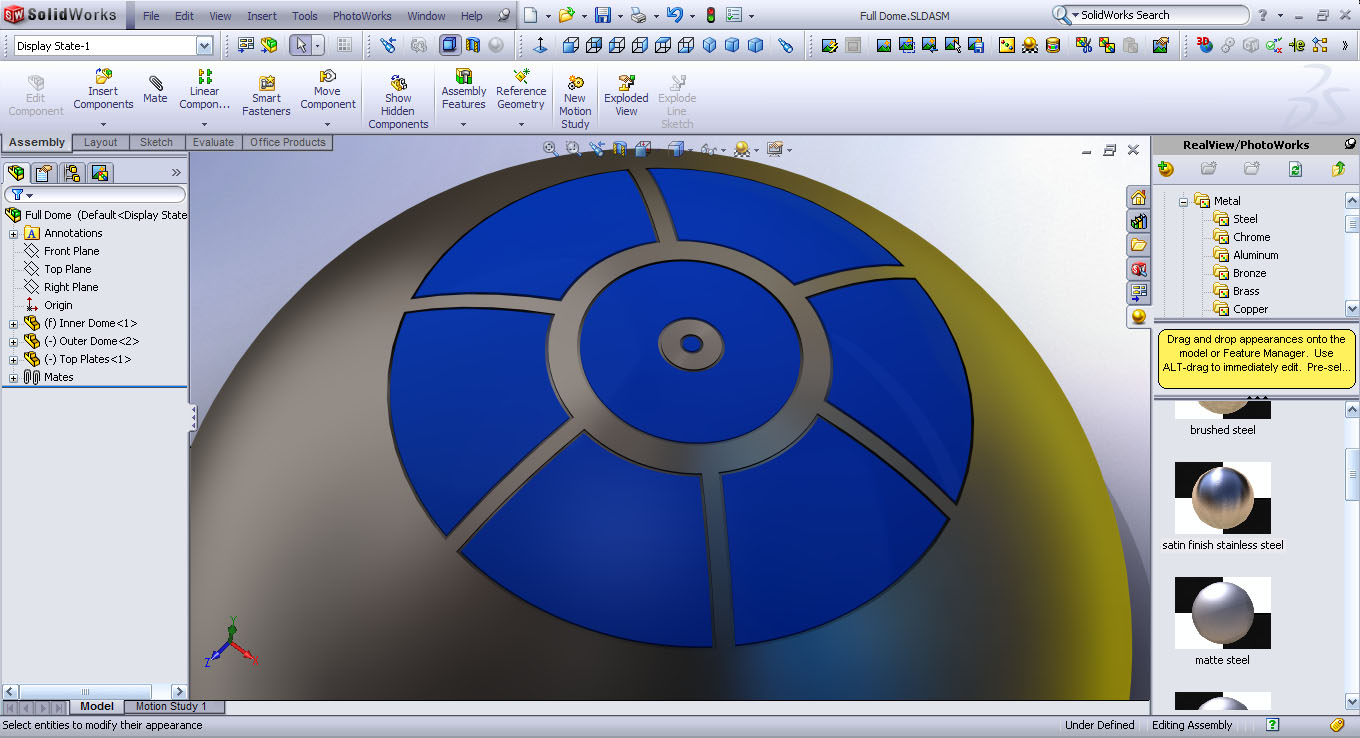Choose the matte steel appearance swatch
The height and width of the screenshot is (738, 1360).
1223,612
